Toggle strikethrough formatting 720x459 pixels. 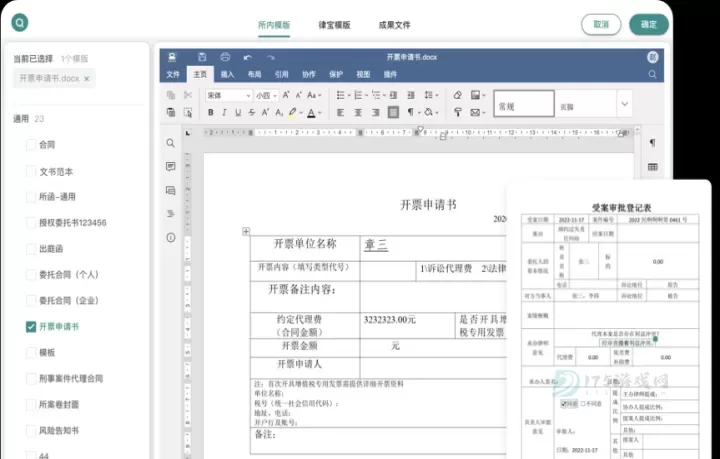pyautogui.click(x=252, y=112)
